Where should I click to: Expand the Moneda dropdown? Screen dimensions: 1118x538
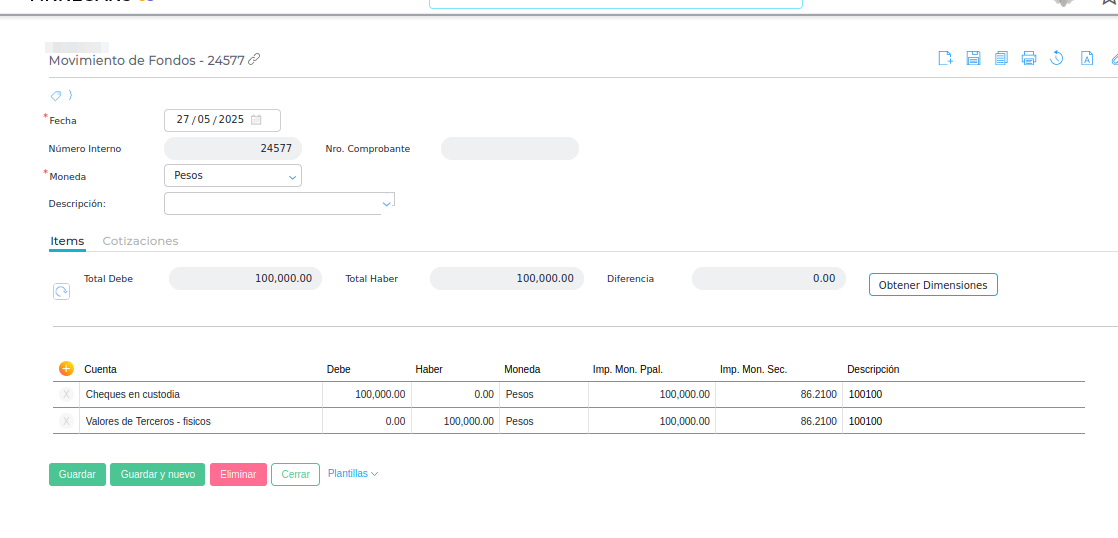(292, 176)
